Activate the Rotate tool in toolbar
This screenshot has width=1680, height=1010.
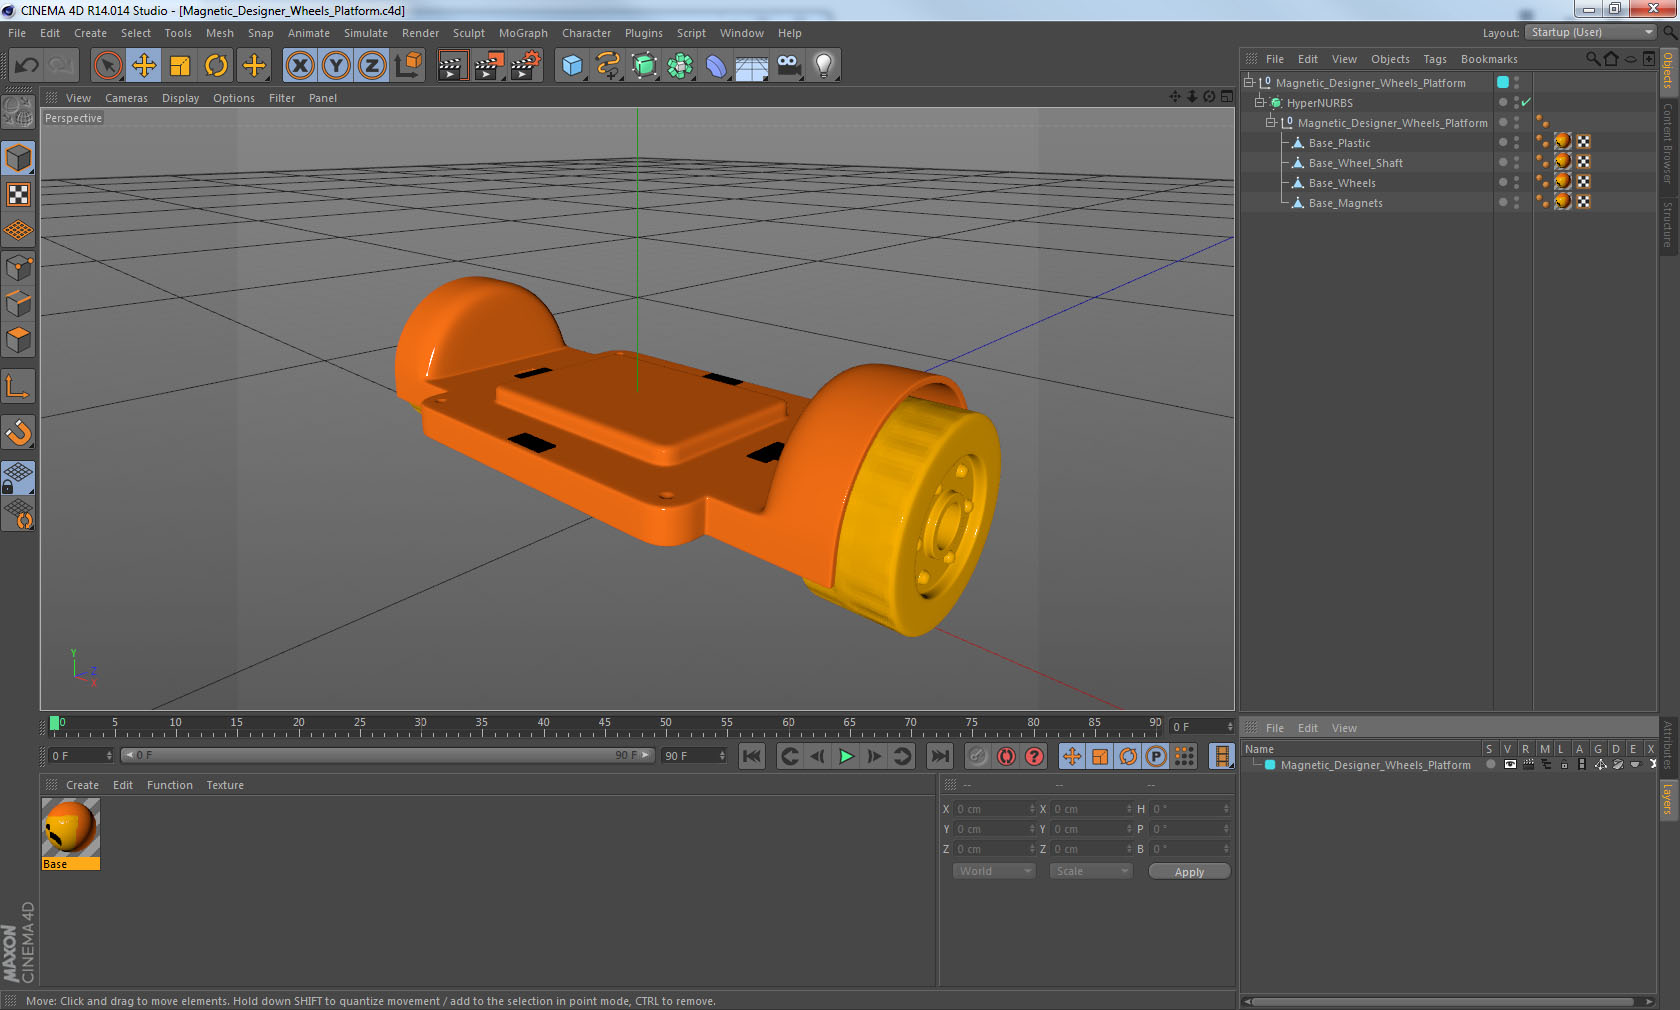[216, 66]
